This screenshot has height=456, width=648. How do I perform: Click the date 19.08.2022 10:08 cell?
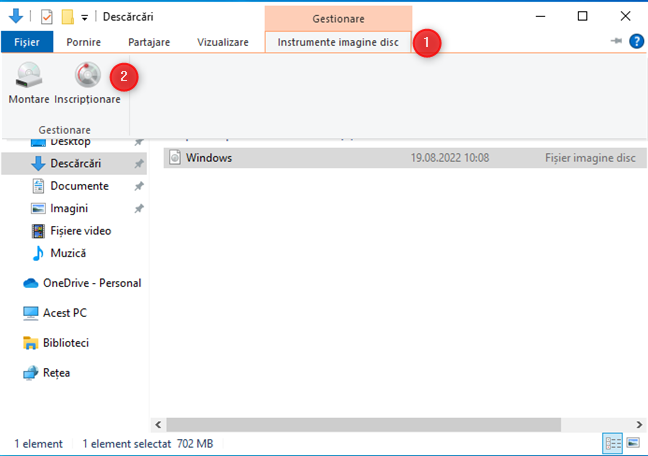click(450, 158)
